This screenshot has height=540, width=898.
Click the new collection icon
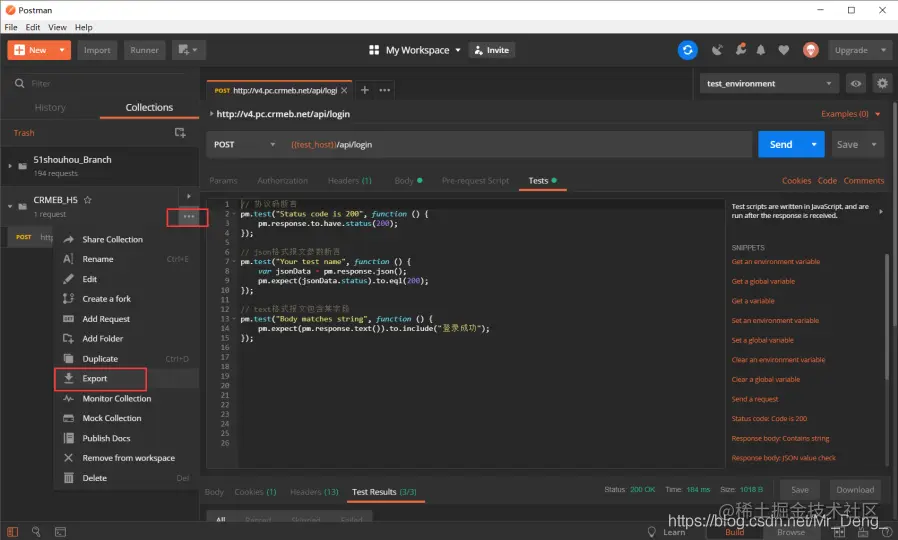[180, 133]
